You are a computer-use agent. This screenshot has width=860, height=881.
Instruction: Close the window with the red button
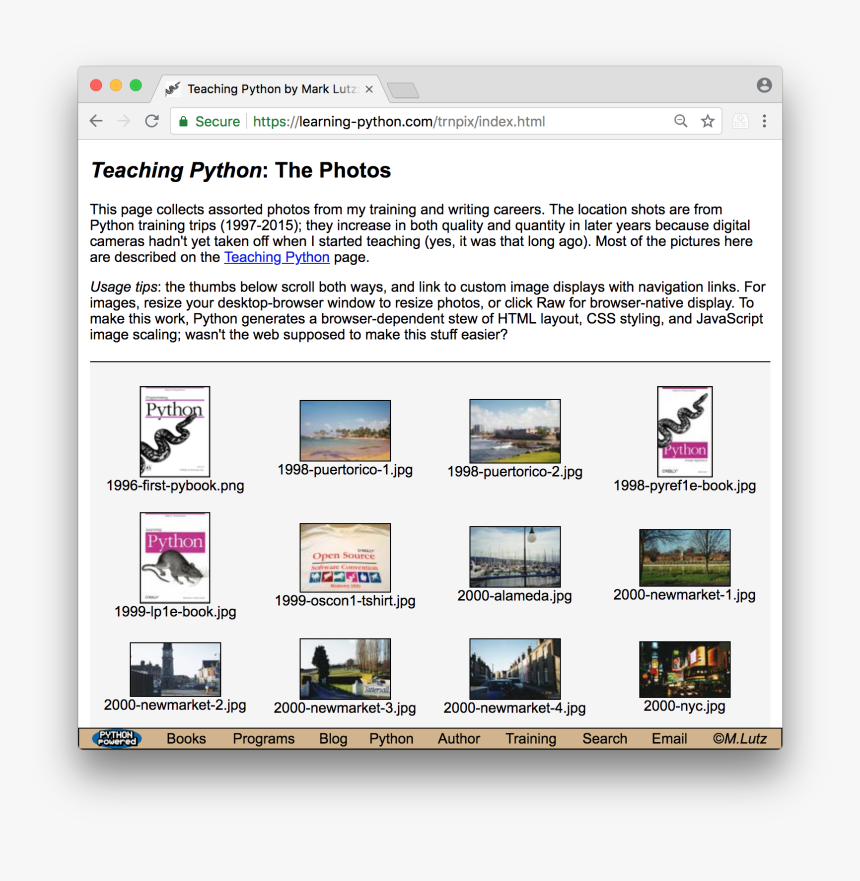point(96,85)
